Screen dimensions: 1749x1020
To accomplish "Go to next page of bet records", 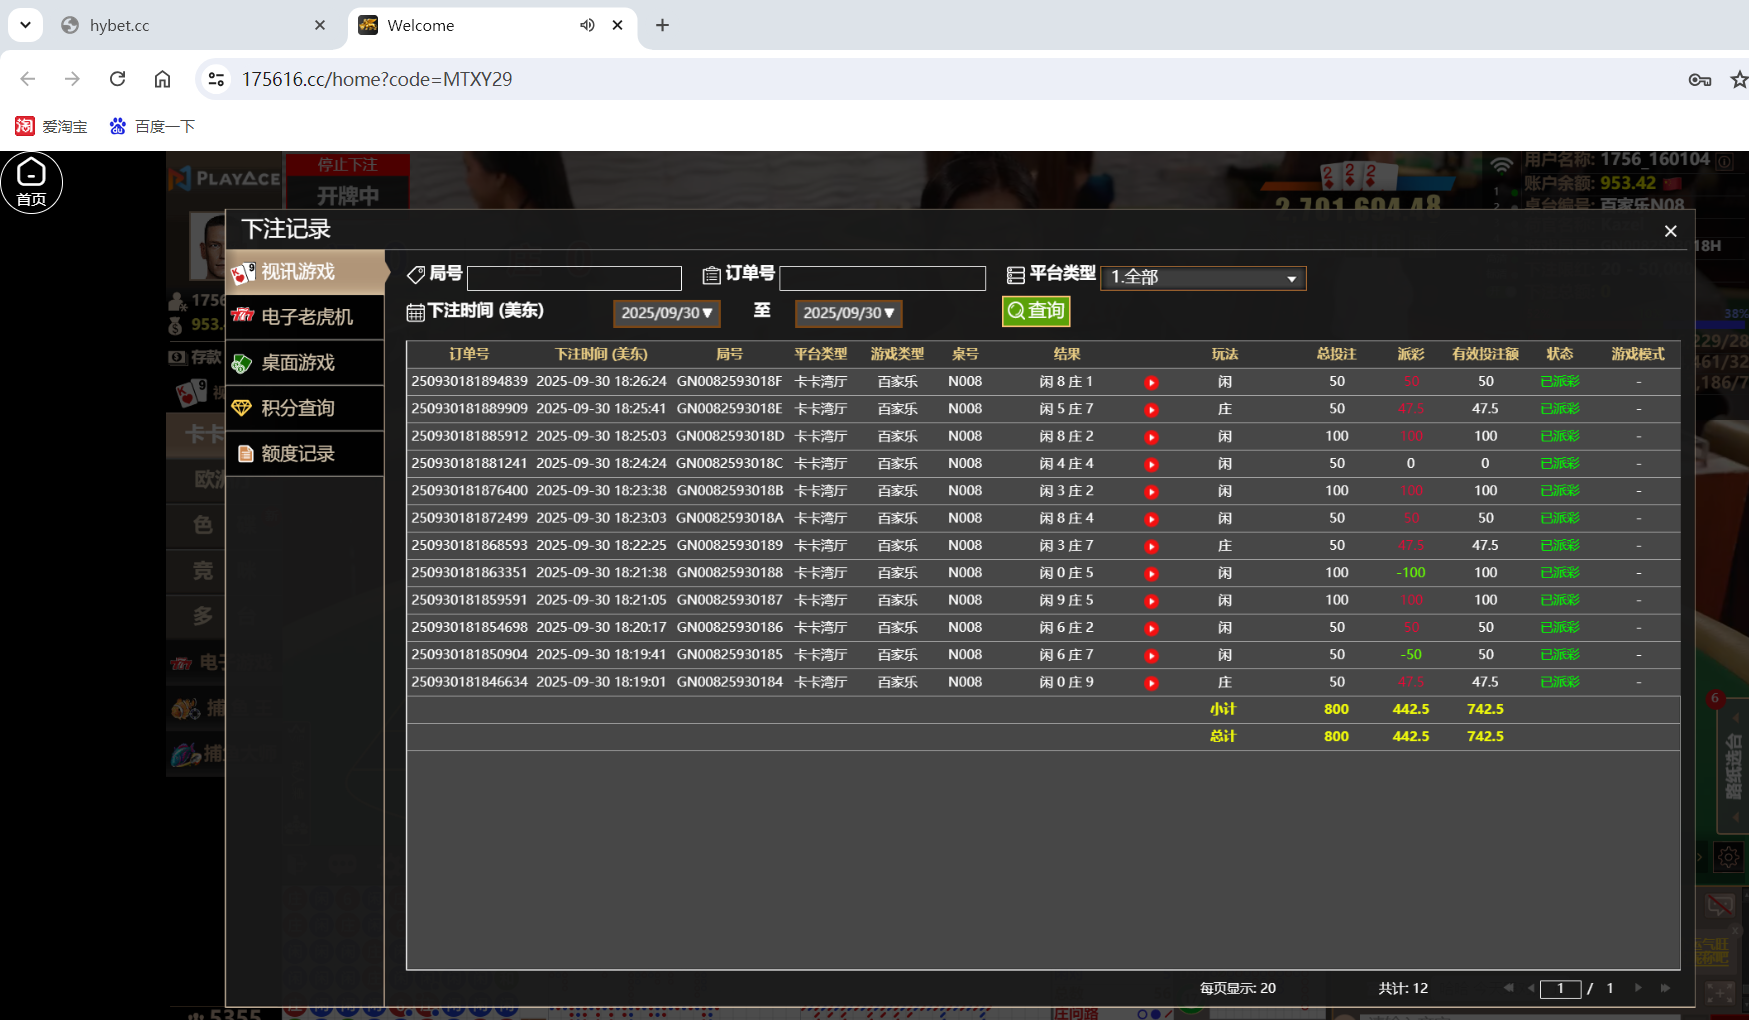I will pyautogui.click(x=1637, y=988).
